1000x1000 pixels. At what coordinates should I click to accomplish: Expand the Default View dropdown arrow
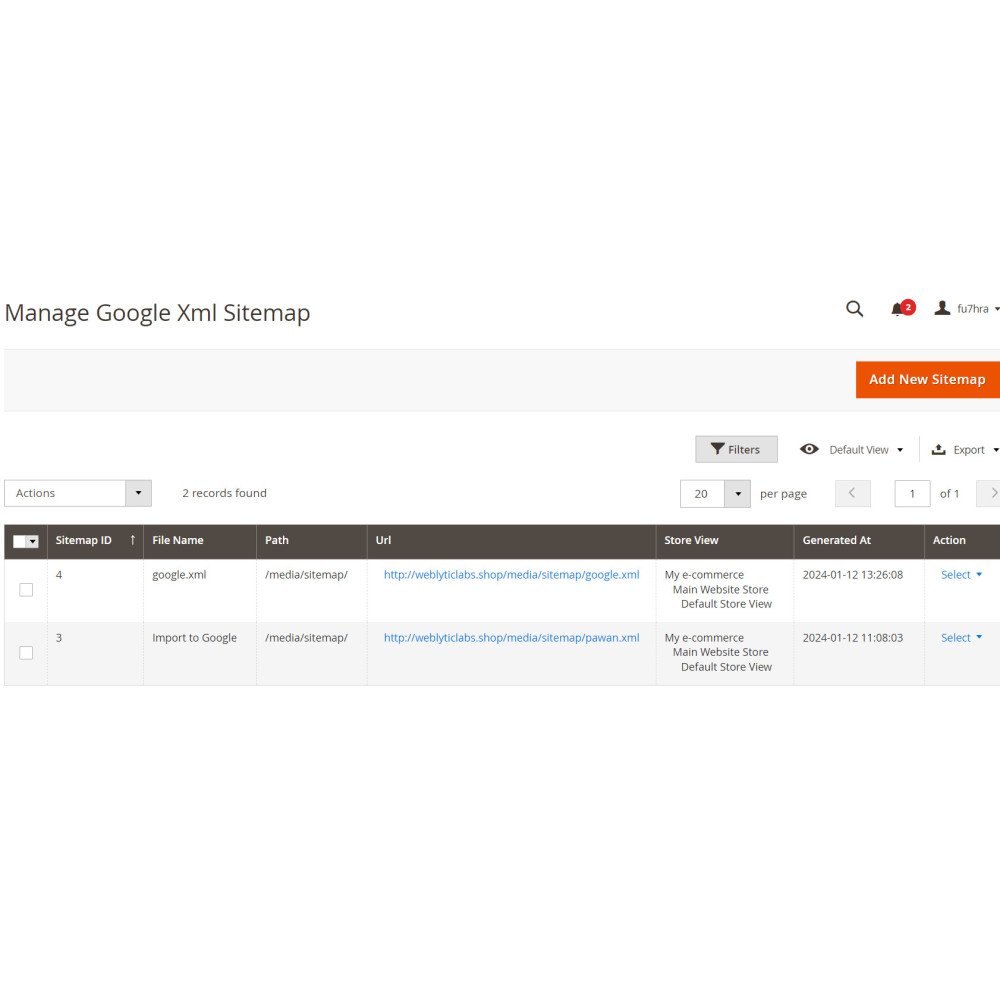(900, 450)
